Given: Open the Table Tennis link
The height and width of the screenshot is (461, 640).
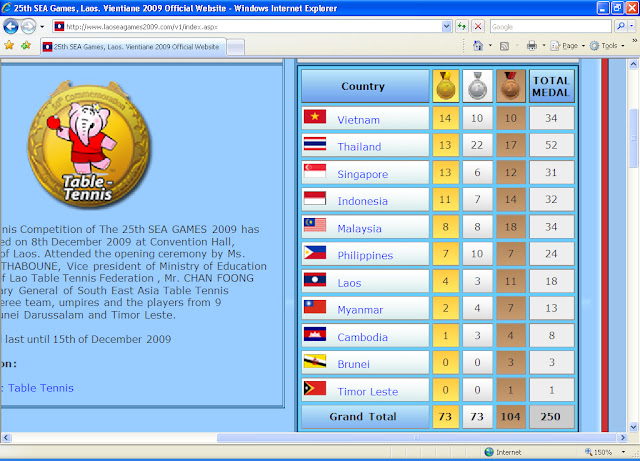Looking at the screenshot, I should (41, 388).
